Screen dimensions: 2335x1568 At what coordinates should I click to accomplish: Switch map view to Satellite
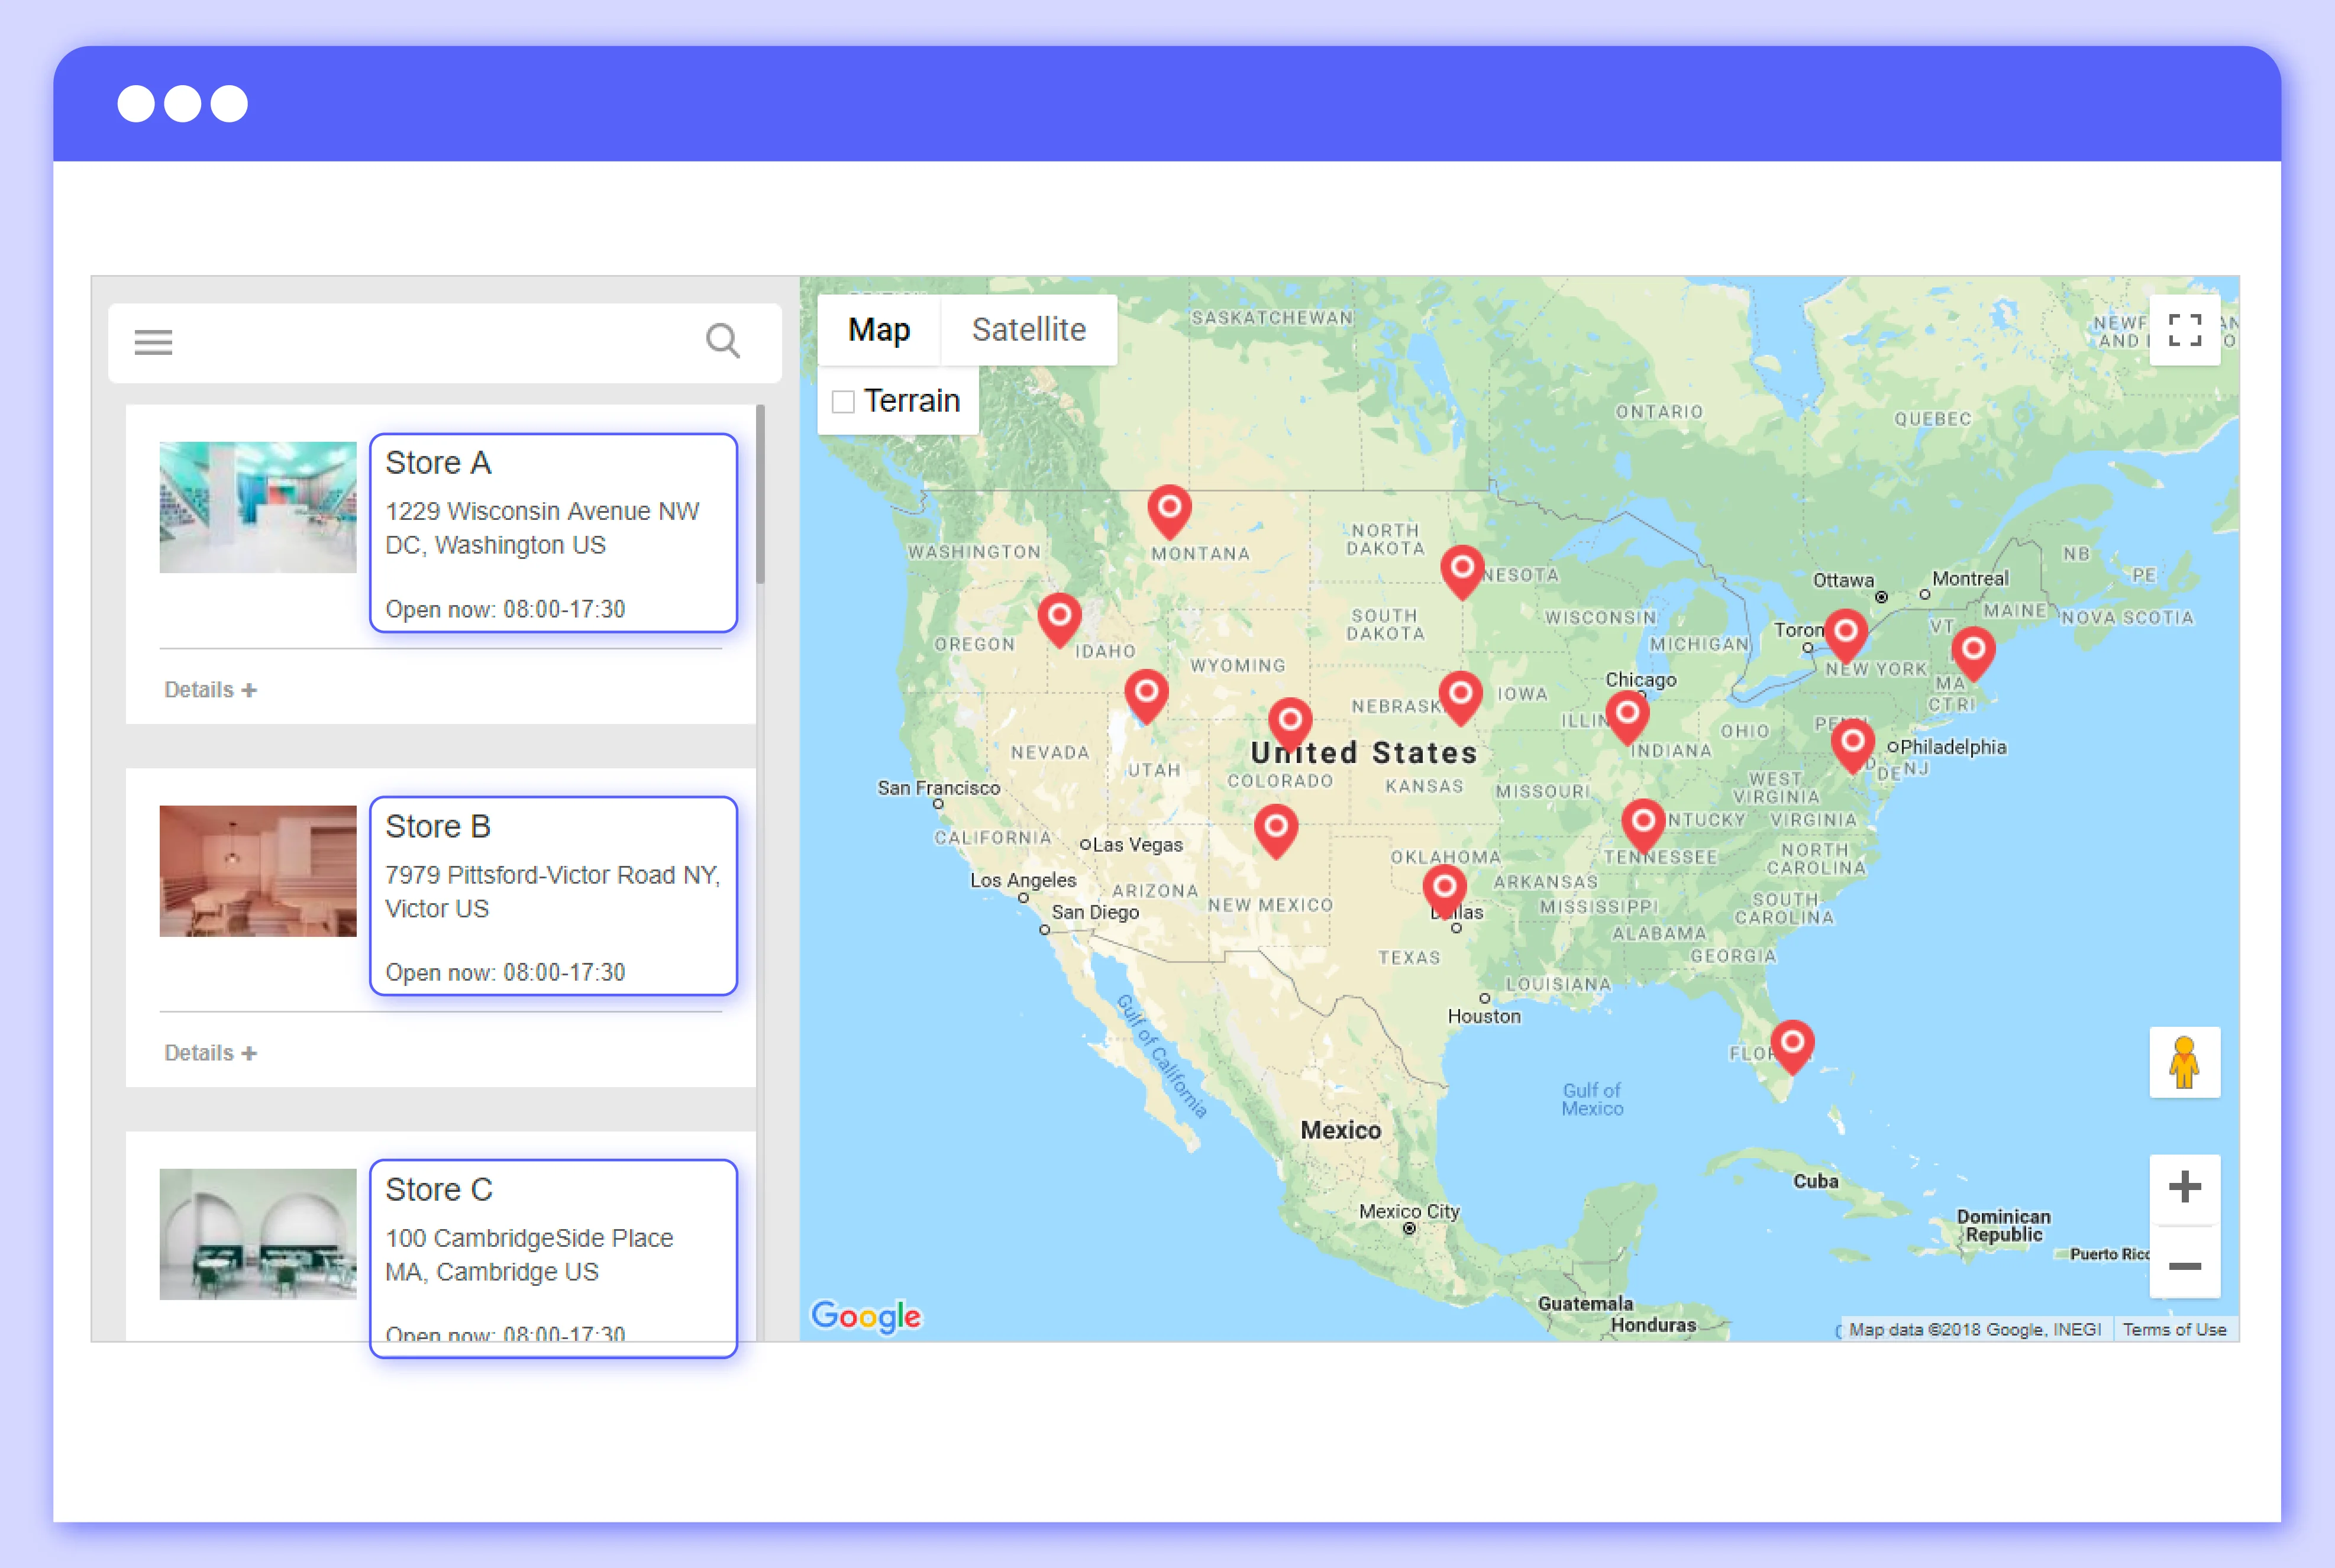click(1028, 329)
